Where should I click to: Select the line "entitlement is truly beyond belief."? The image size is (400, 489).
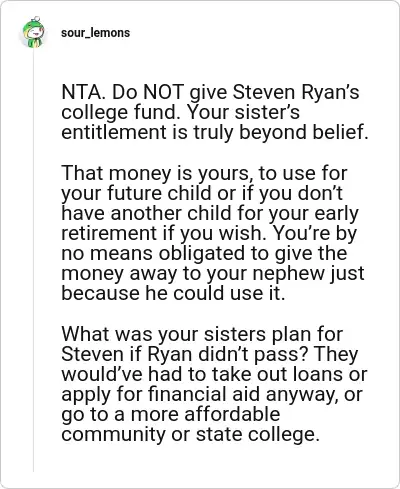(215, 132)
